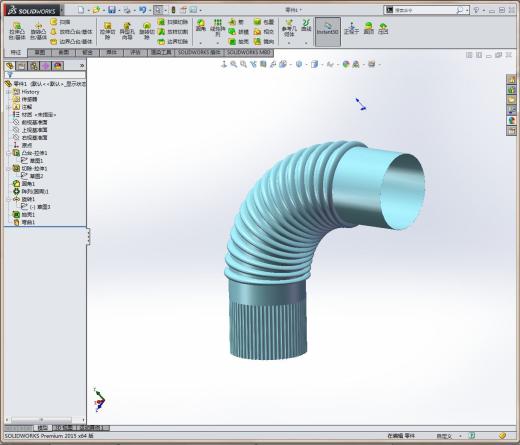520x445 pixels.
Task: Select the Revolved Boss/Base tool
Action: pyautogui.click(x=38, y=31)
